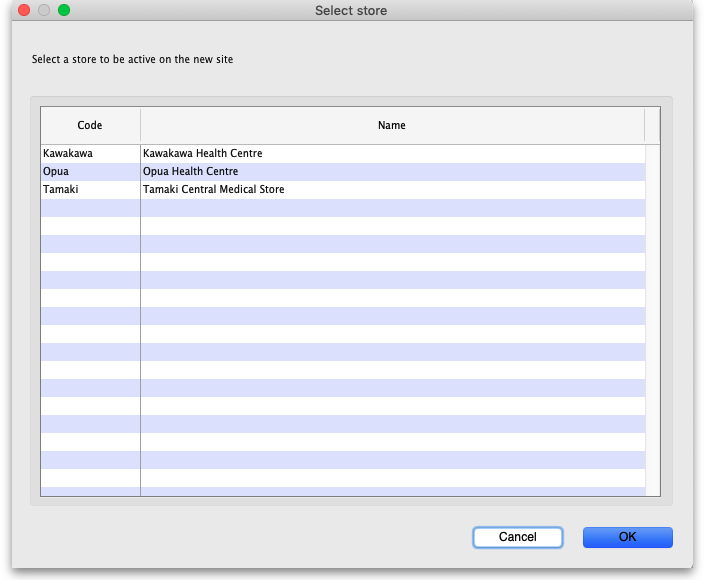Close the Select store window

[24, 10]
